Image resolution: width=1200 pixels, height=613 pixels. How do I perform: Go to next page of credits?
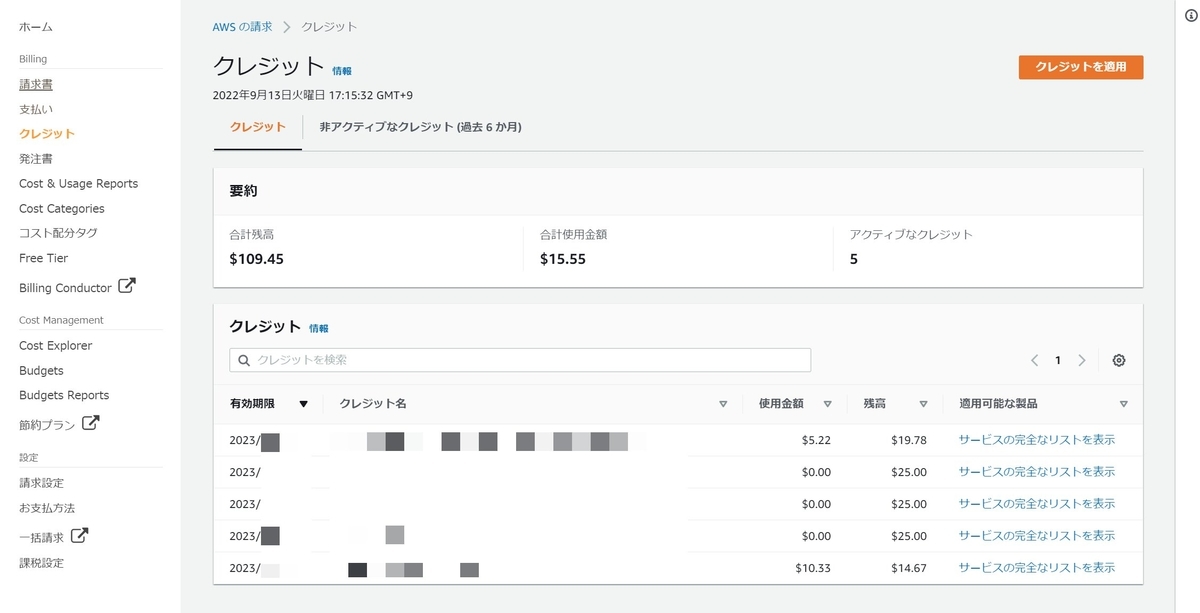(1082, 360)
